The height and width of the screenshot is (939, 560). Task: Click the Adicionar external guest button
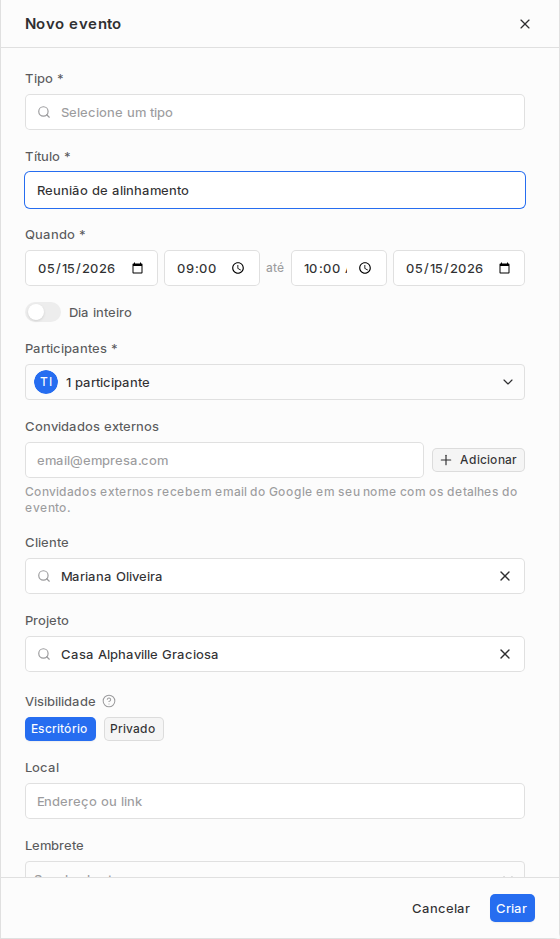[x=479, y=460]
